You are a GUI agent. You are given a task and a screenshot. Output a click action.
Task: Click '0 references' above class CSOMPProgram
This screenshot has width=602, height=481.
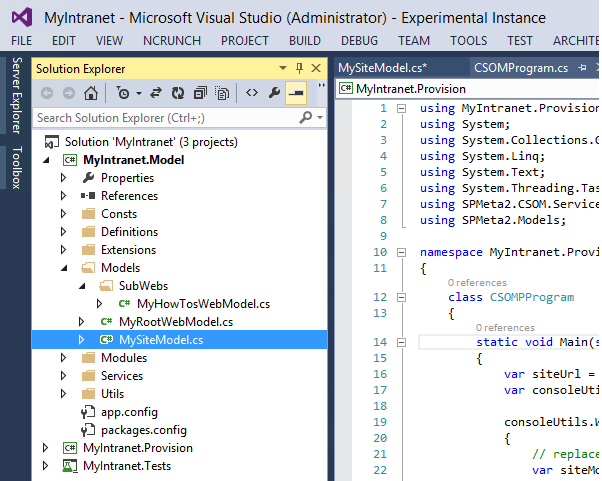pos(477,283)
